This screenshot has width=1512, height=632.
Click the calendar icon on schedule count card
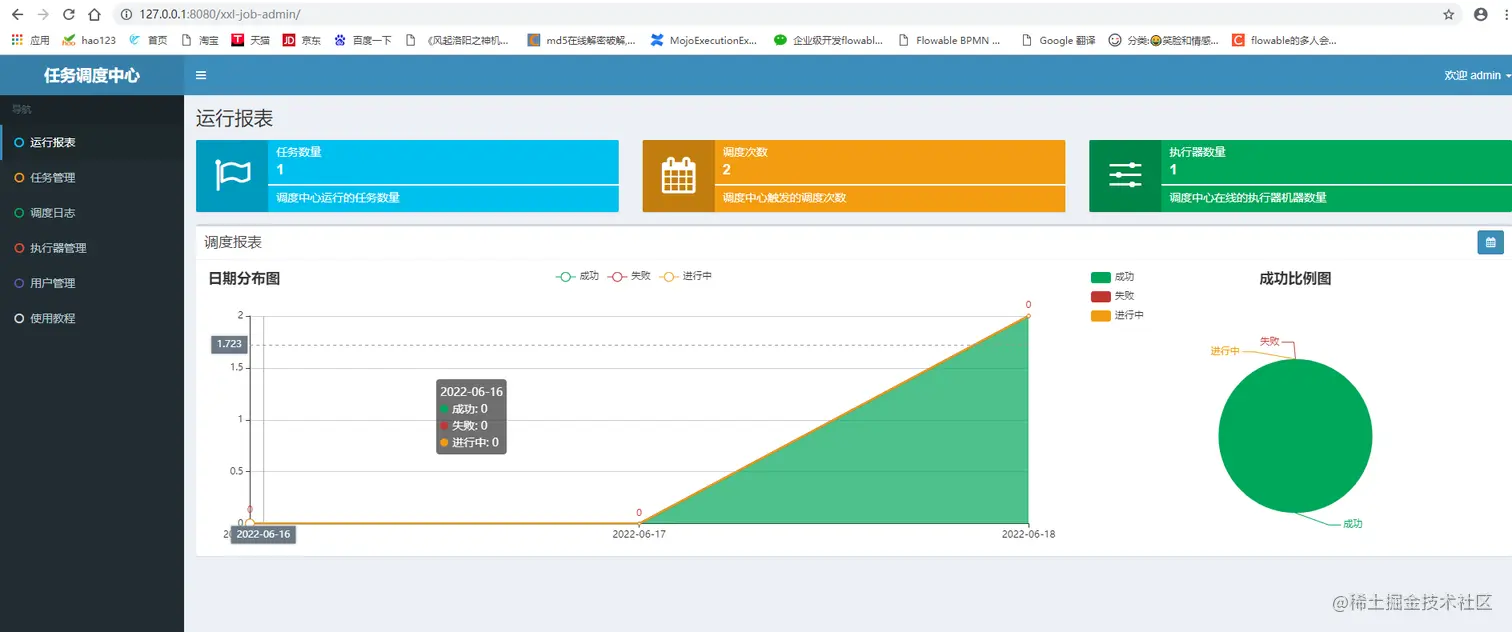click(x=678, y=176)
